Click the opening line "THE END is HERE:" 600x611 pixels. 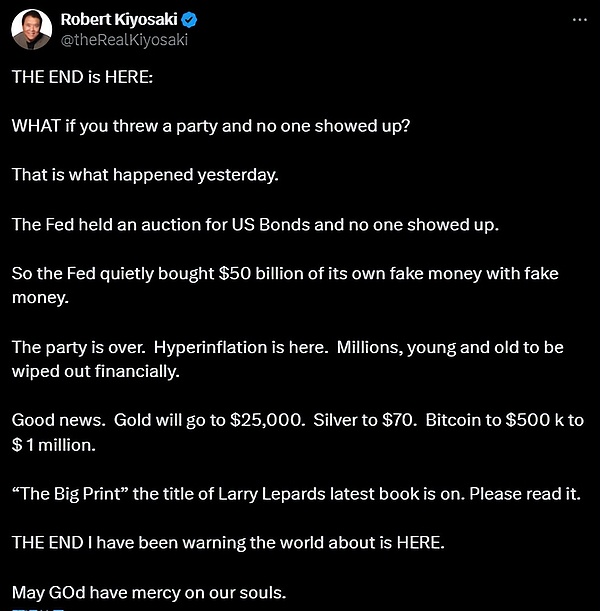[82, 77]
